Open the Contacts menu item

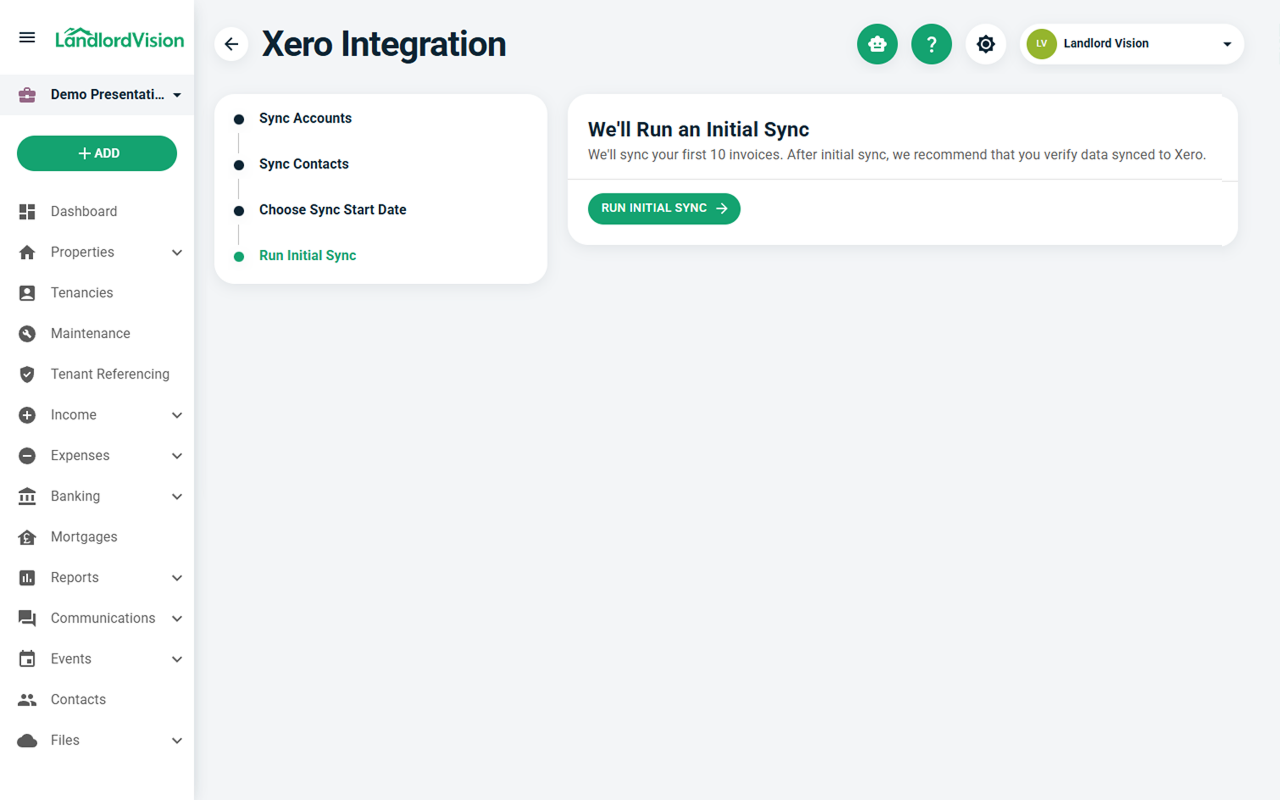click(97, 700)
